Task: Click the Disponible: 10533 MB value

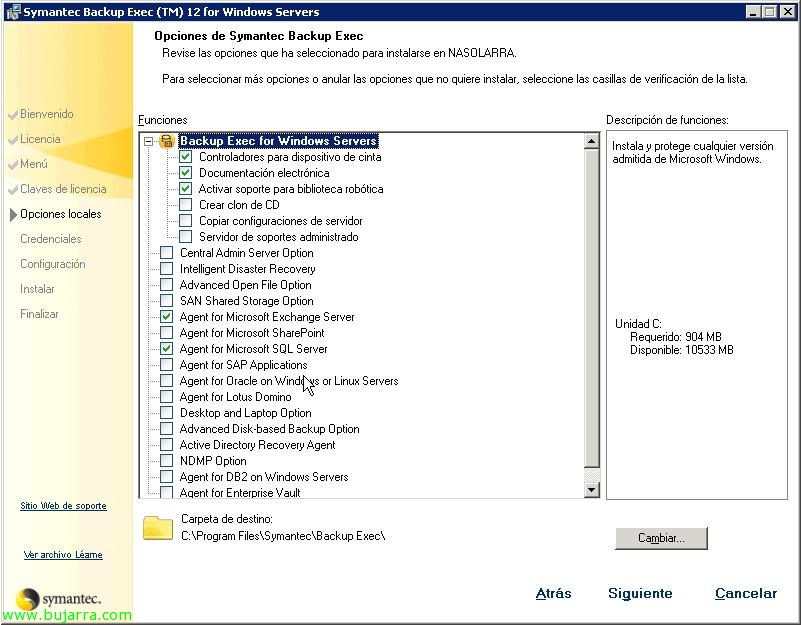Action: 681,350
